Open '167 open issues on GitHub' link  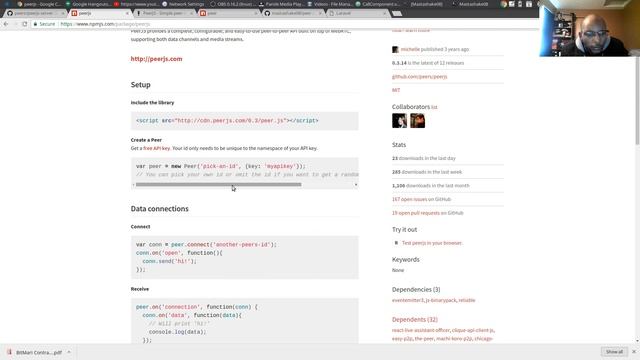click(421, 199)
